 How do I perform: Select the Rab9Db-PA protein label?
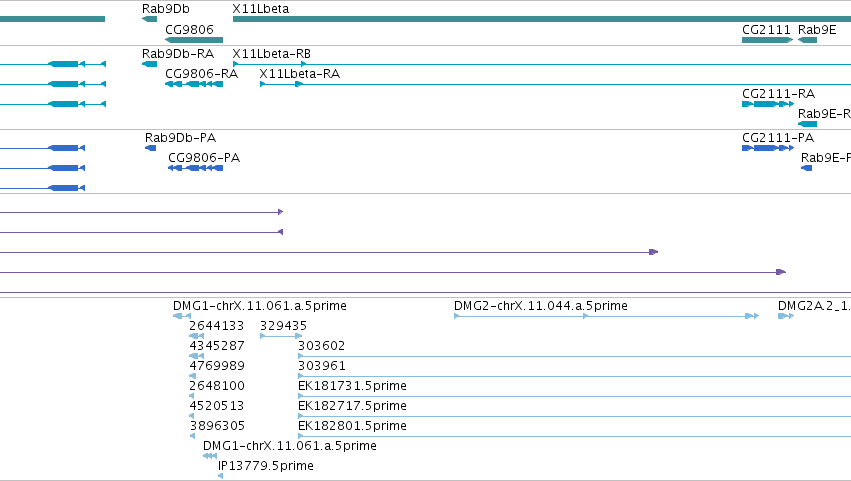tap(180, 137)
